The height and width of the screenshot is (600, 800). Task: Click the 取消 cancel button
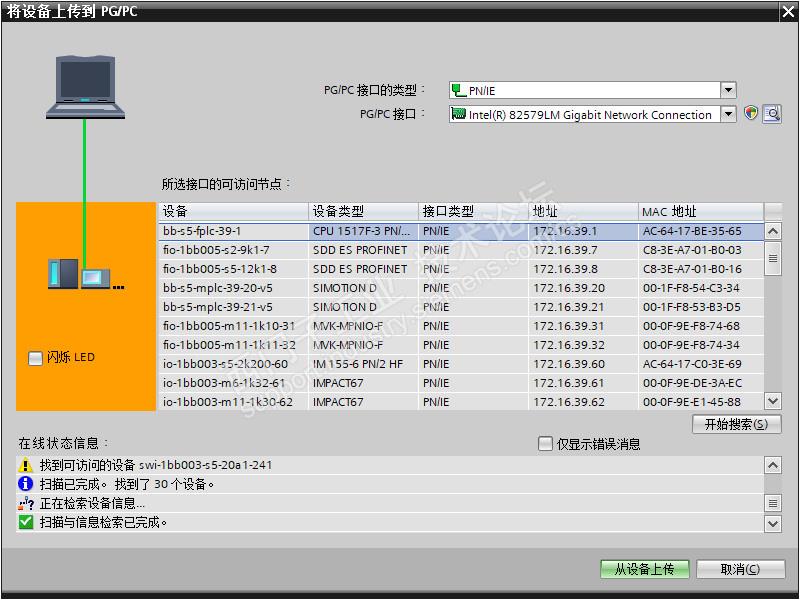click(740, 569)
